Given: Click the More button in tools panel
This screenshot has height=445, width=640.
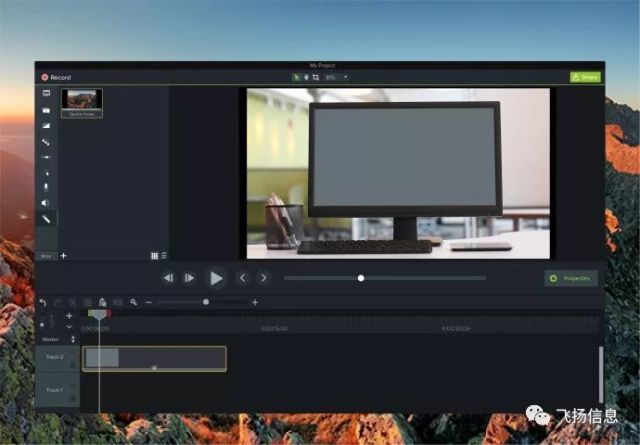Looking at the screenshot, I should pos(46,256).
